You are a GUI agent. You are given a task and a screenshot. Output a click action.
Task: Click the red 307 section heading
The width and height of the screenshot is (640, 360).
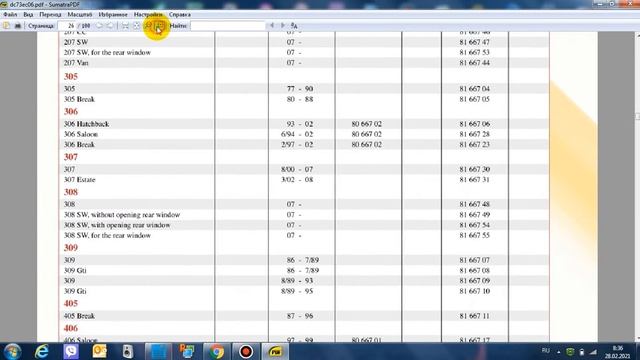(x=71, y=157)
